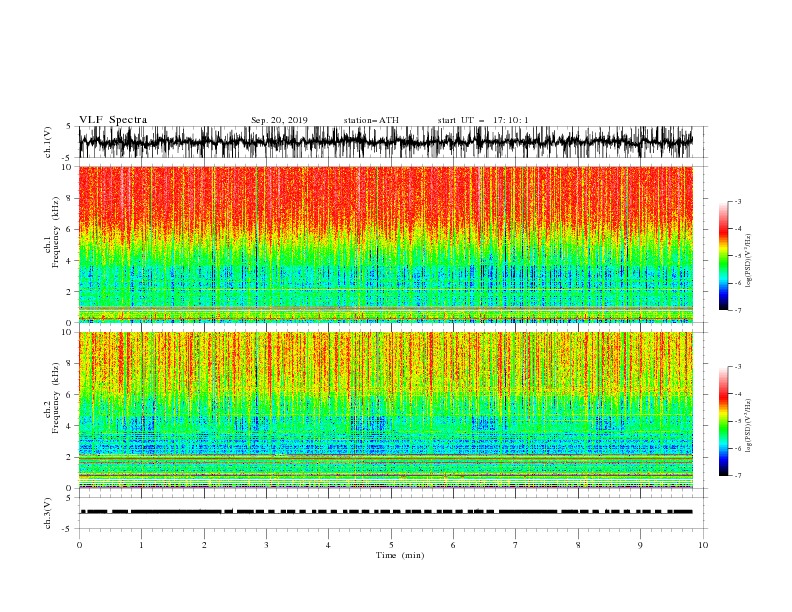Click the 'VLF Spectra' title text
The image size is (792, 612).
[x=113, y=120]
